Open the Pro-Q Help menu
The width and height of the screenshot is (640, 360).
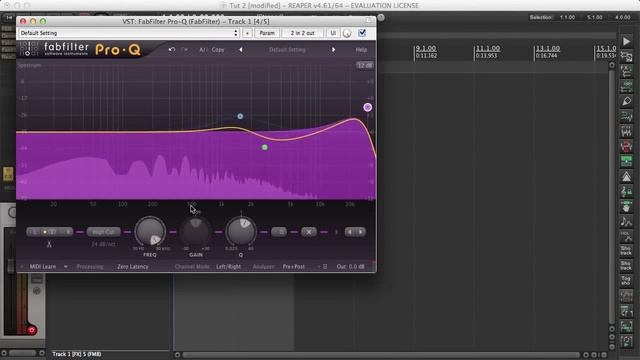pos(361,50)
